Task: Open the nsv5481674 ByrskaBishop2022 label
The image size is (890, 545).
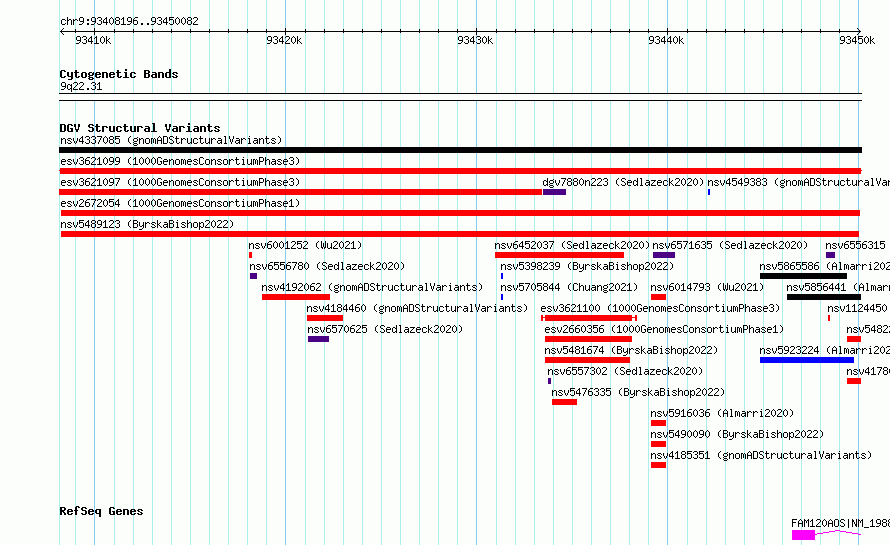Action: 631,350
